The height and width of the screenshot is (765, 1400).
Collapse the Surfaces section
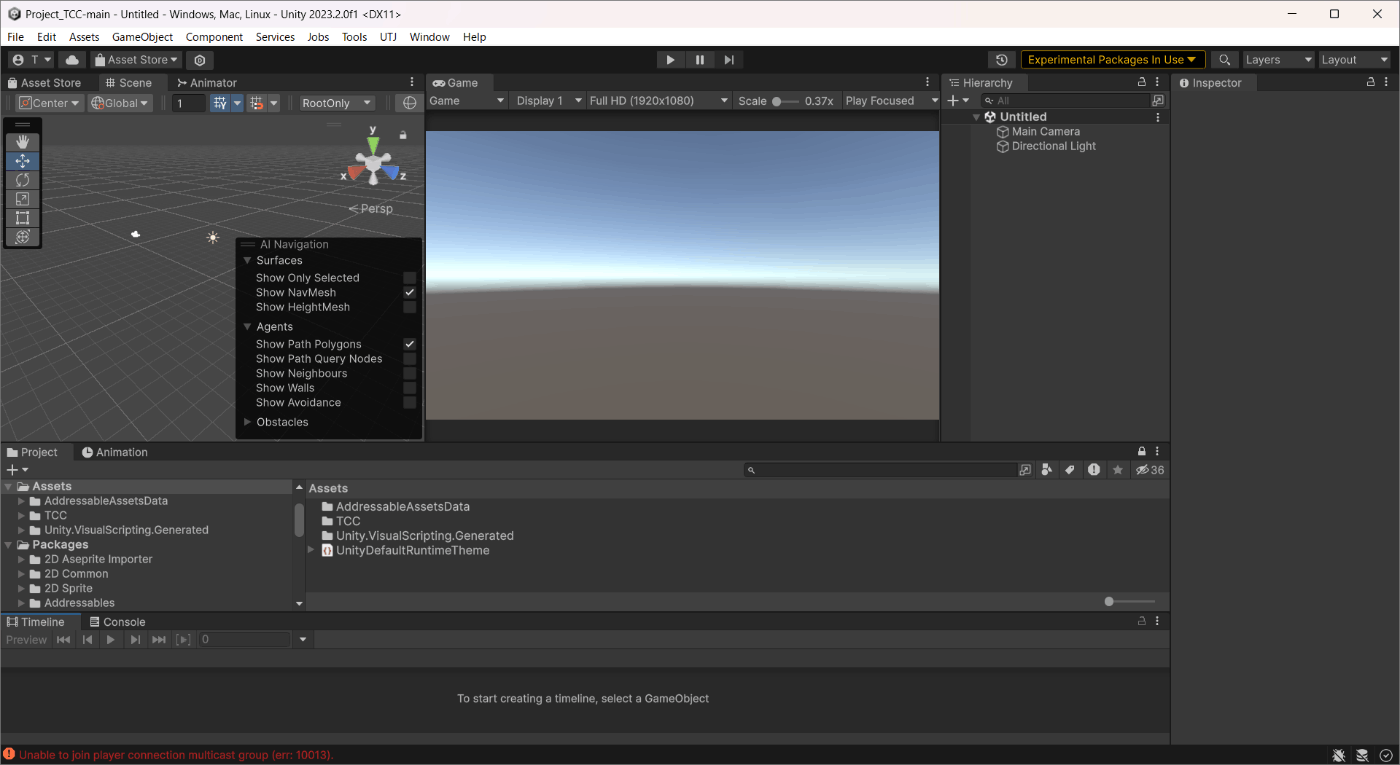(248, 260)
